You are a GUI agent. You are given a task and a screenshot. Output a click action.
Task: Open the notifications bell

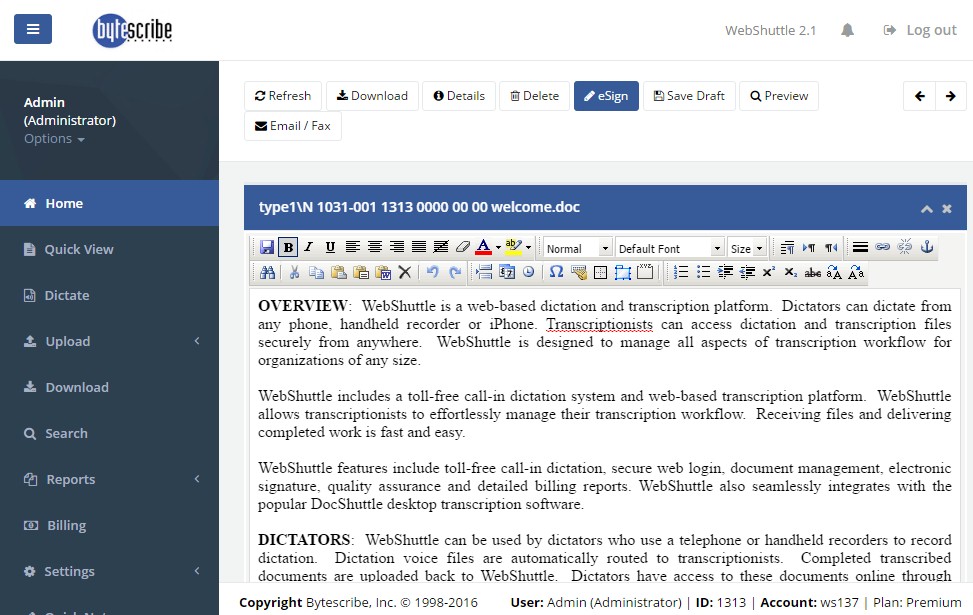847,30
